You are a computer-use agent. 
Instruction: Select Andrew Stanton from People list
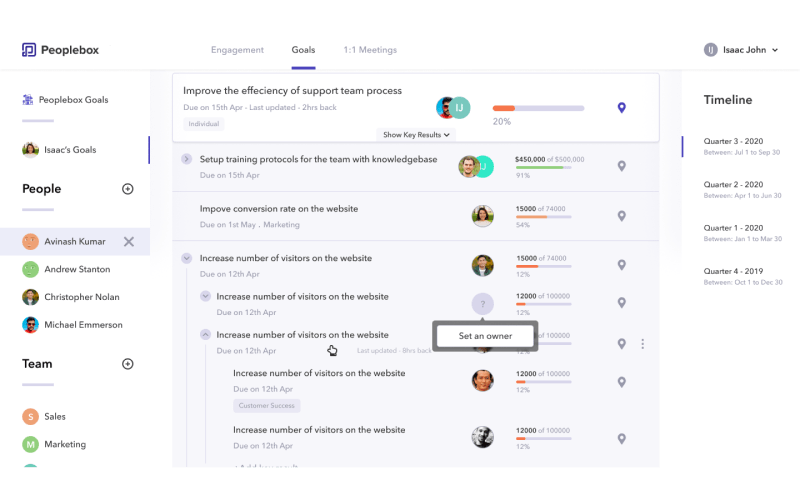[x=77, y=269]
